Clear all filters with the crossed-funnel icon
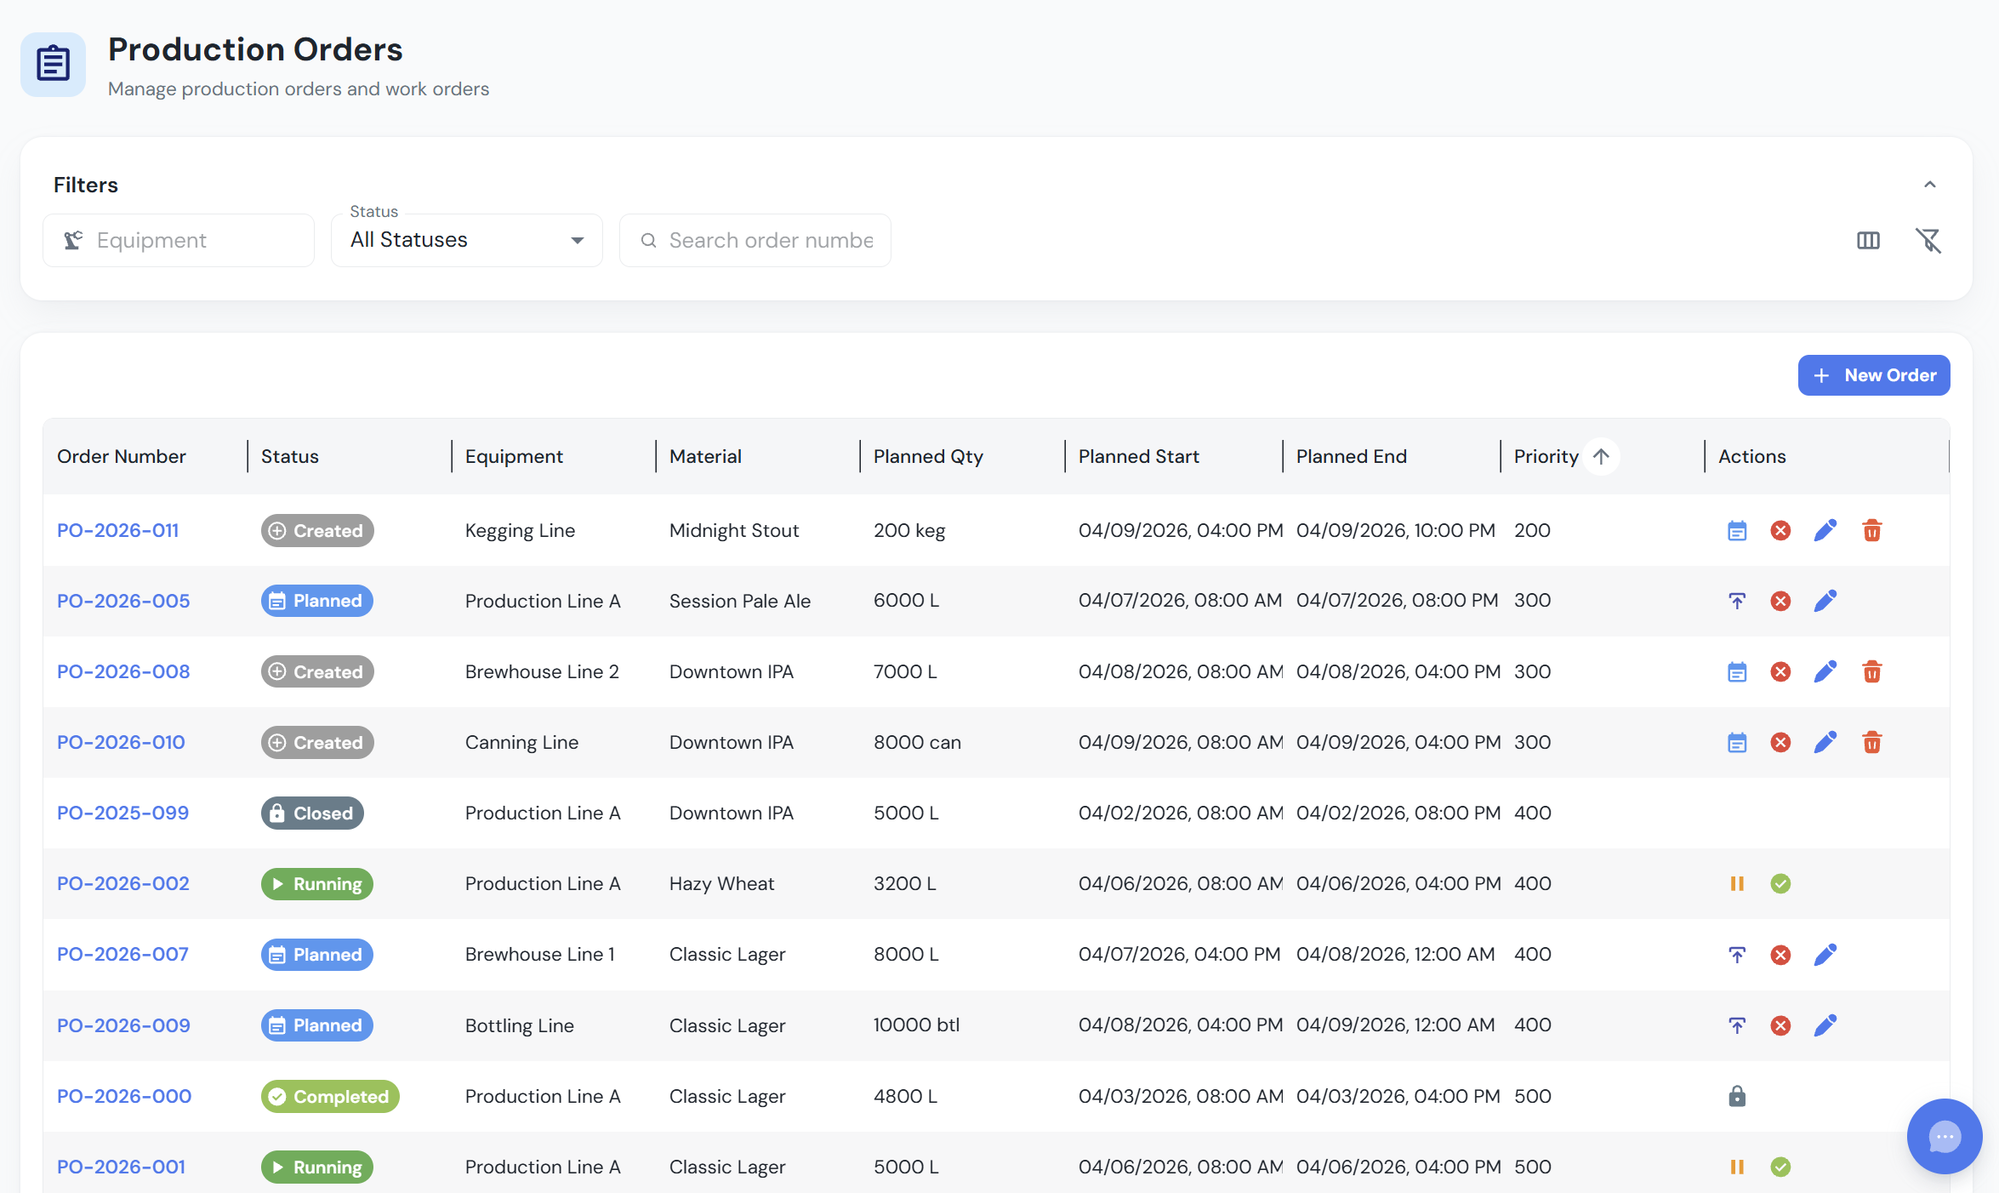 point(1928,240)
